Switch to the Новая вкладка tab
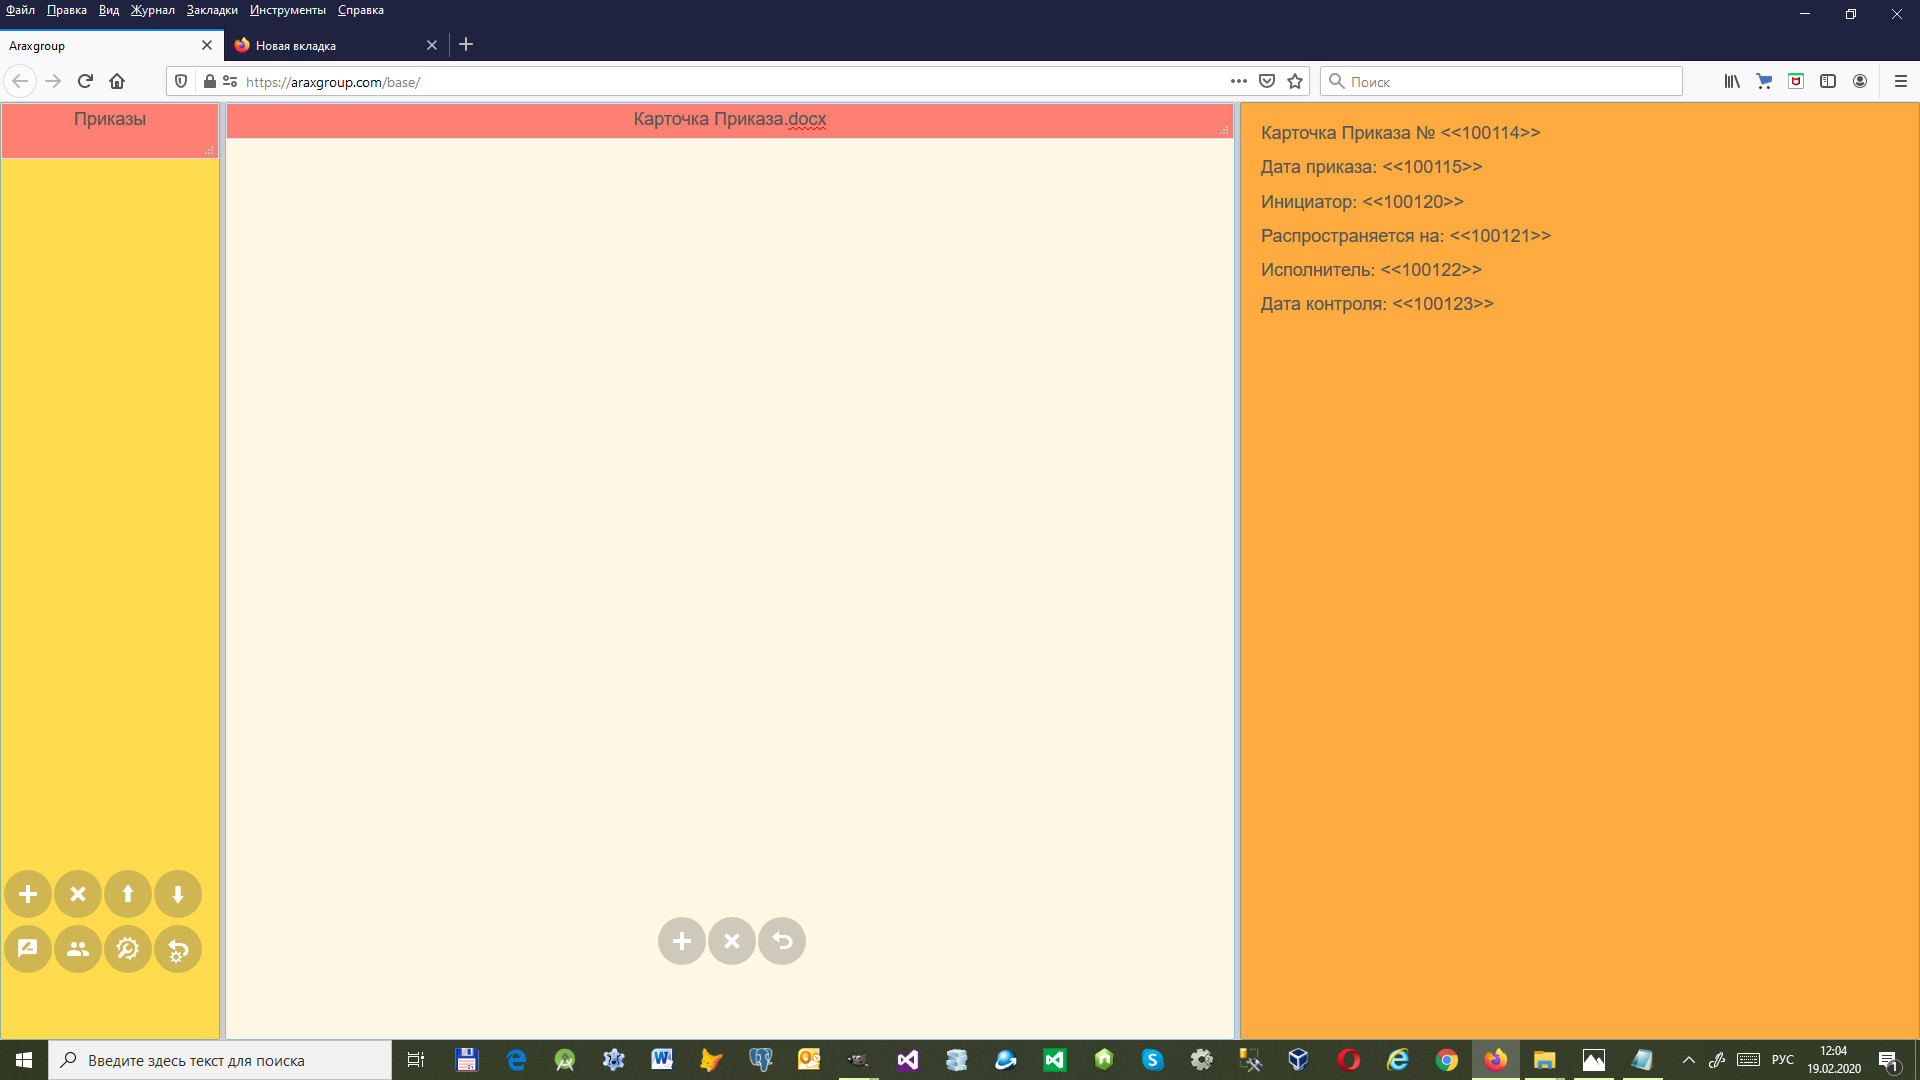 [330, 45]
